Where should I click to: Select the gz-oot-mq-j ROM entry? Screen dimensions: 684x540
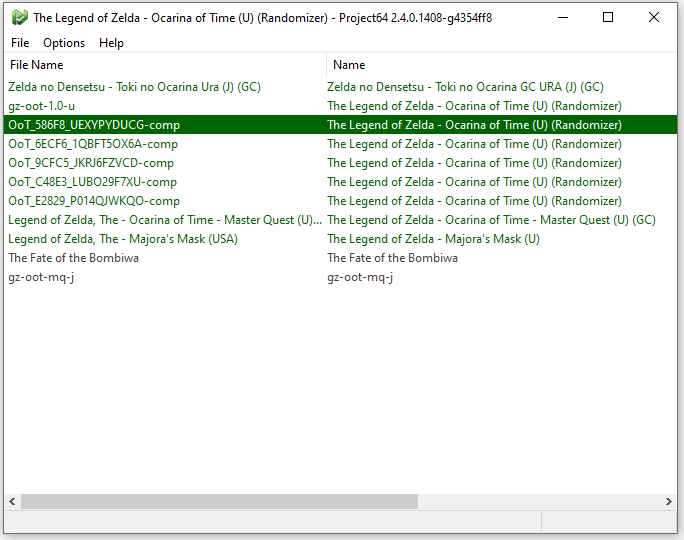pyautogui.click(x=41, y=277)
